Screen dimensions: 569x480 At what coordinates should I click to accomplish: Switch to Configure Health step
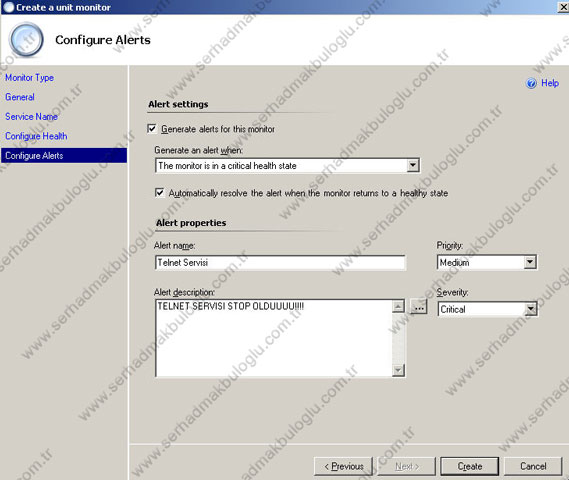(x=36, y=136)
